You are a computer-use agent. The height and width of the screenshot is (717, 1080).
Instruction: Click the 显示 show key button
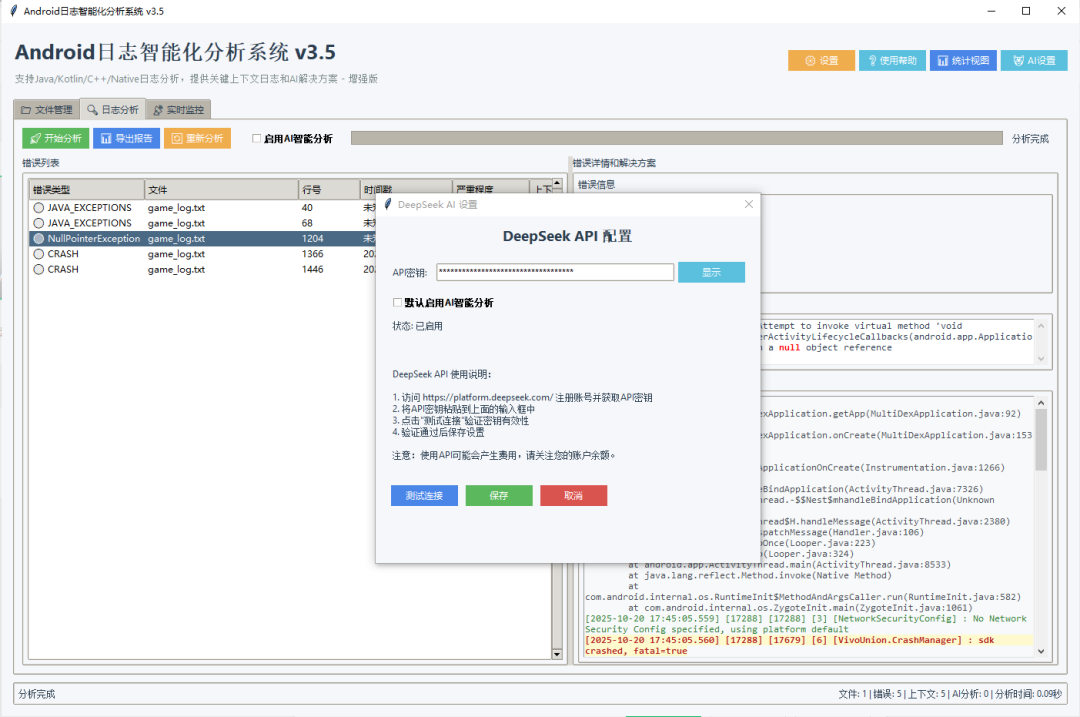pos(712,272)
